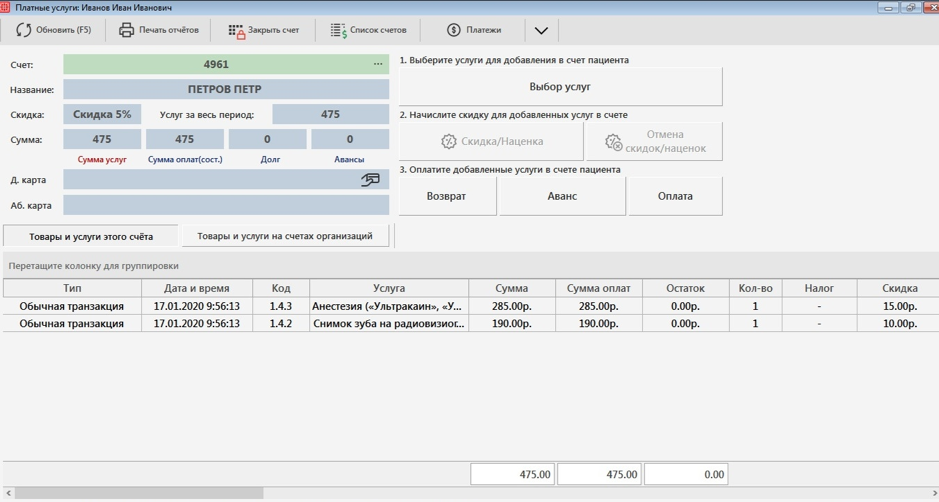Sort by Код column header
Screen dimensions: 939x502
281,288
